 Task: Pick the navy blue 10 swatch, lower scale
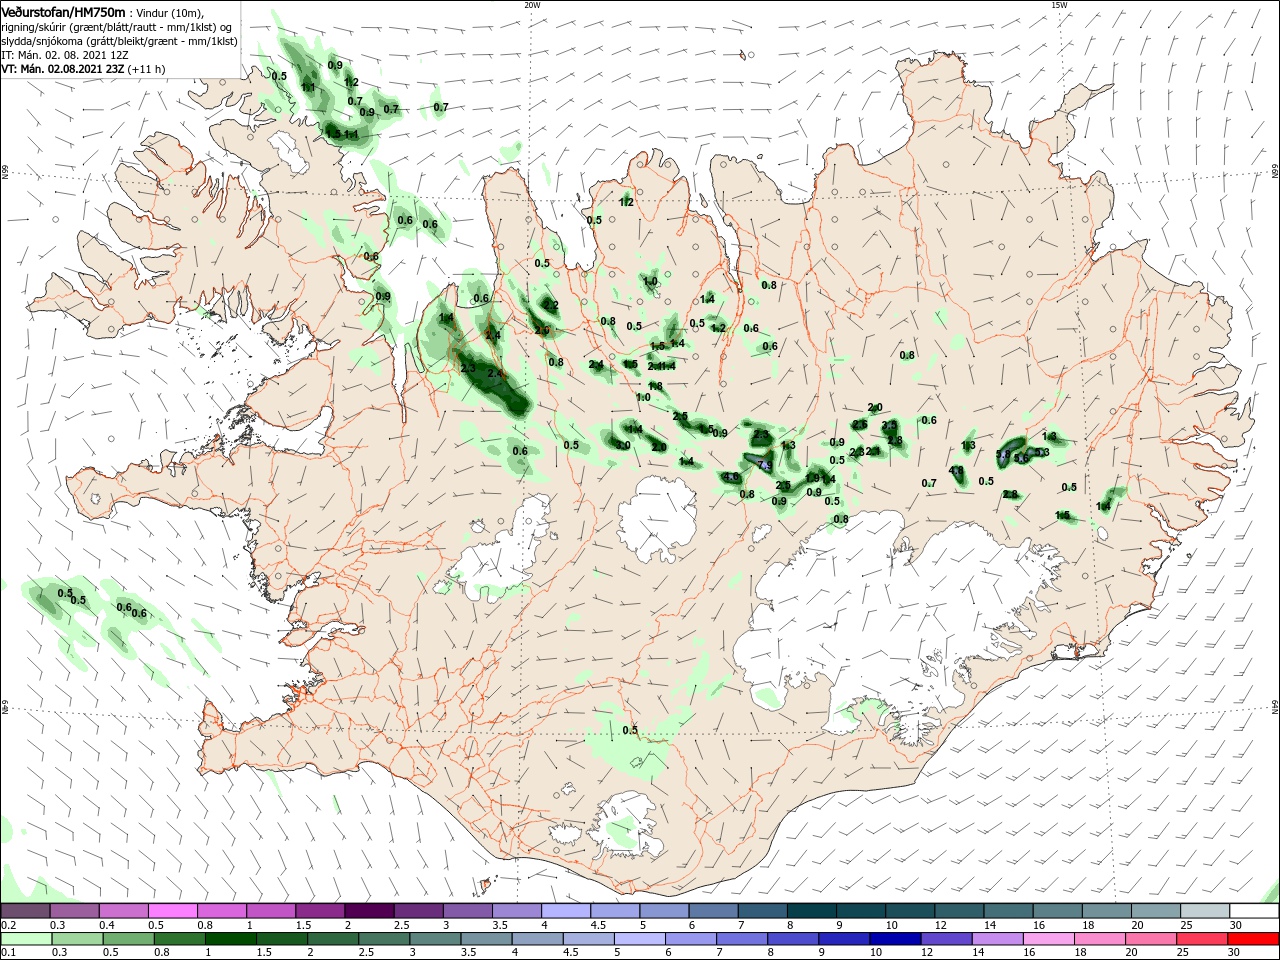[x=896, y=938]
